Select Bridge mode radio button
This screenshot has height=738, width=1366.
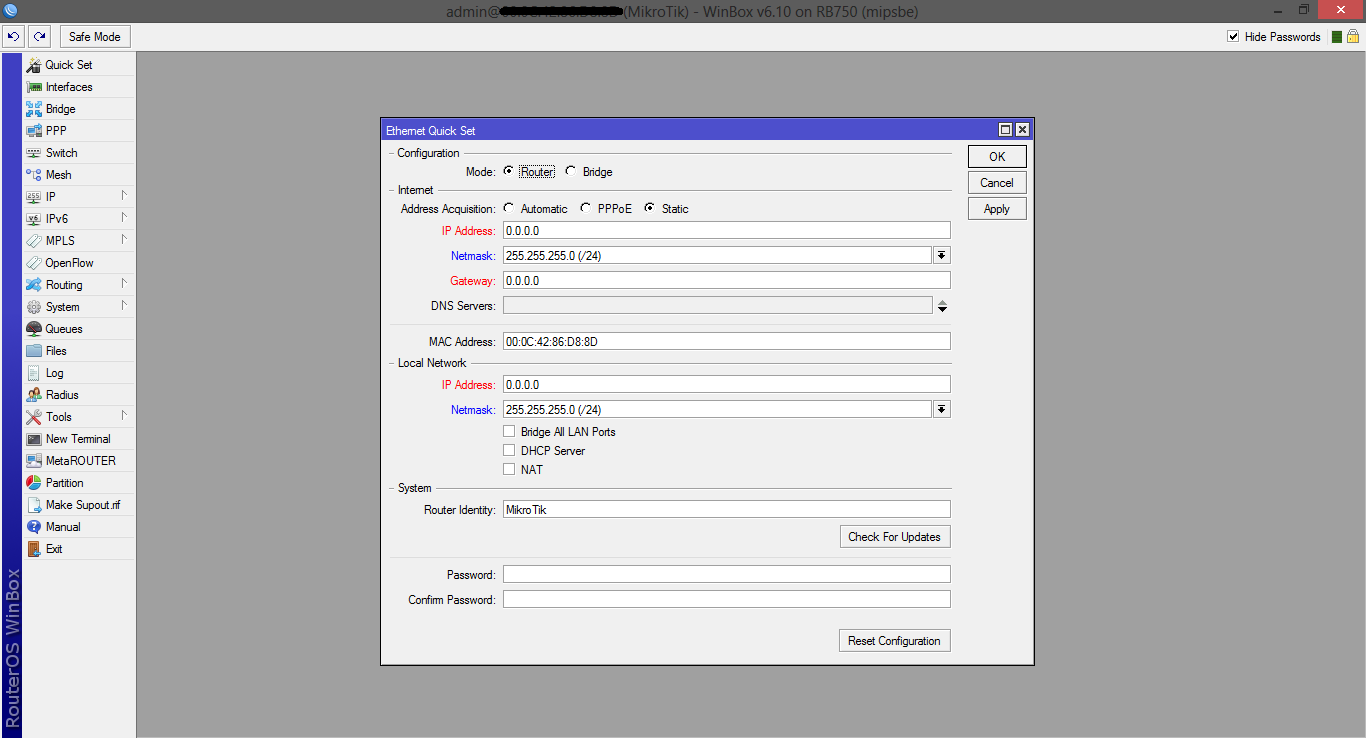point(571,171)
